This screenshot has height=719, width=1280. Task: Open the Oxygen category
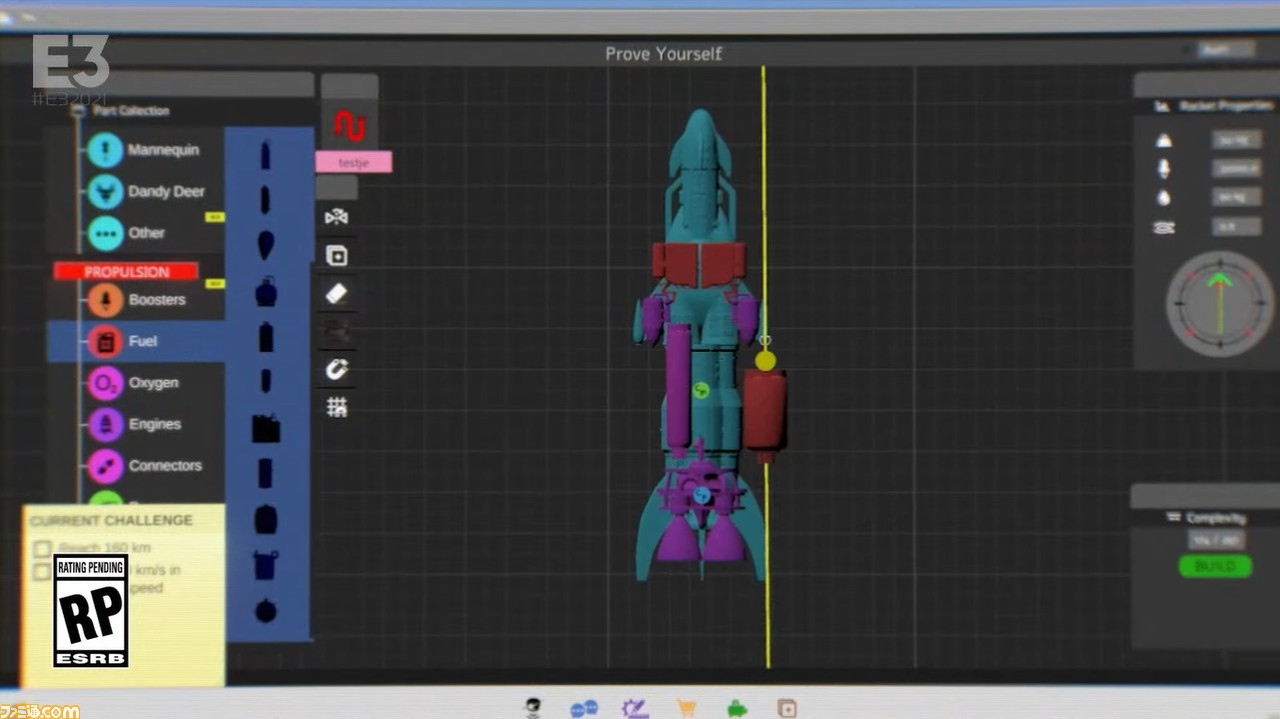coord(133,383)
